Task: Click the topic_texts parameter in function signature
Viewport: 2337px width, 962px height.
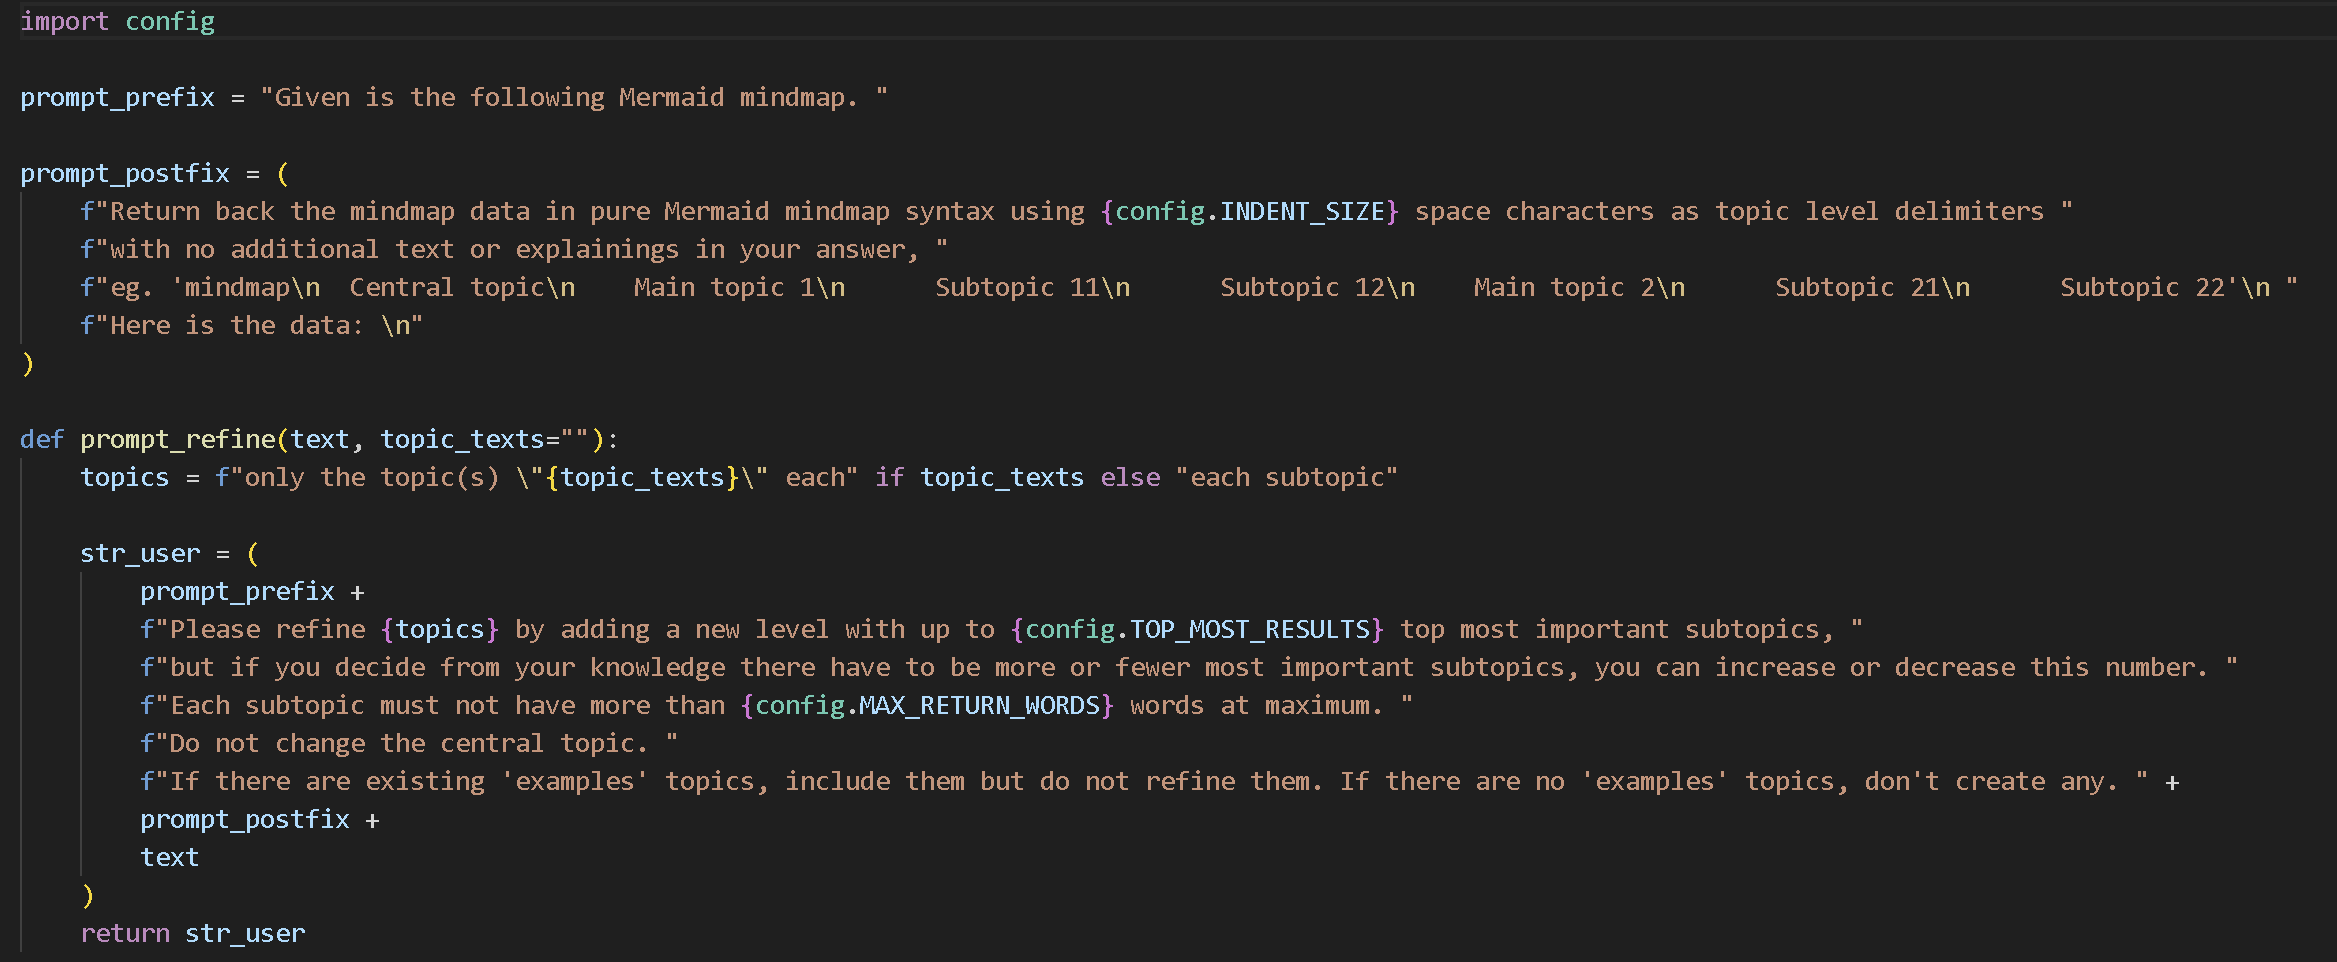Action: pyautogui.click(x=462, y=439)
